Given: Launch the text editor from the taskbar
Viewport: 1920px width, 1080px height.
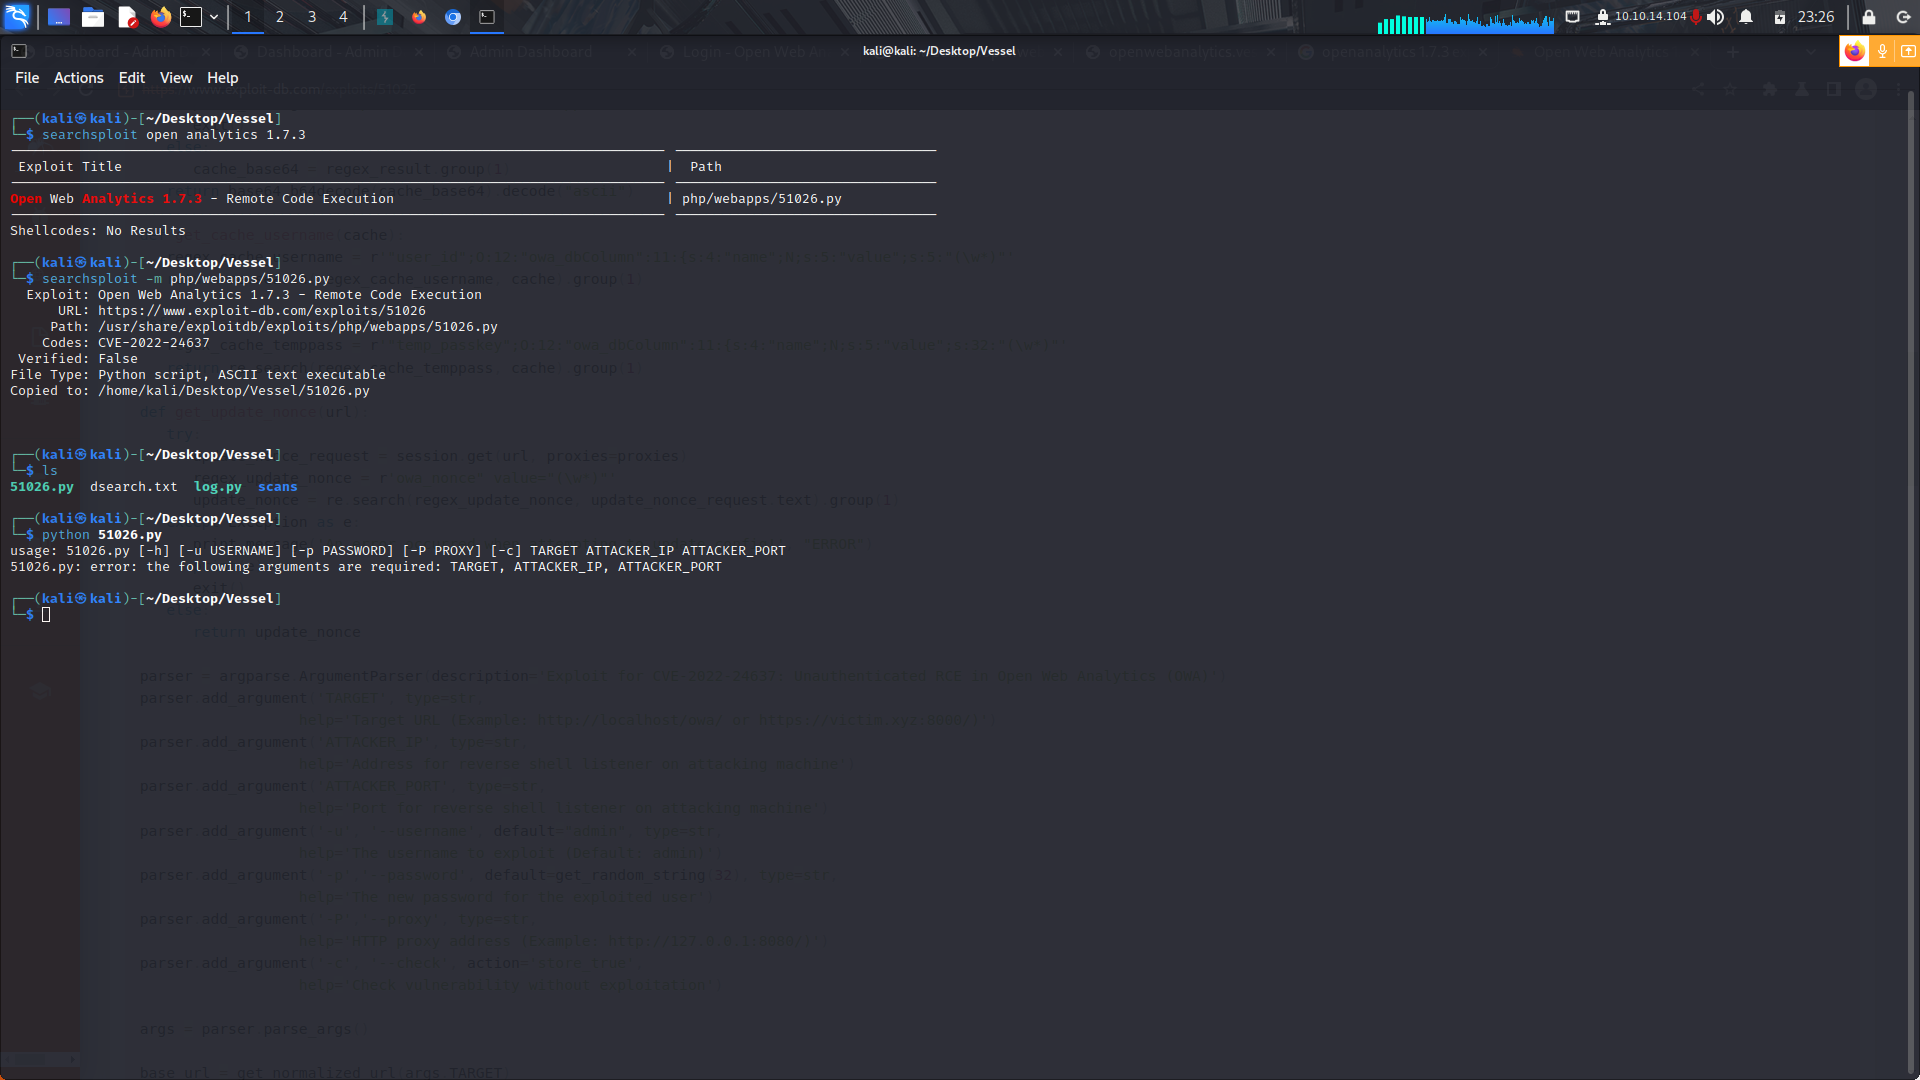Looking at the screenshot, I should pos(126,17).
